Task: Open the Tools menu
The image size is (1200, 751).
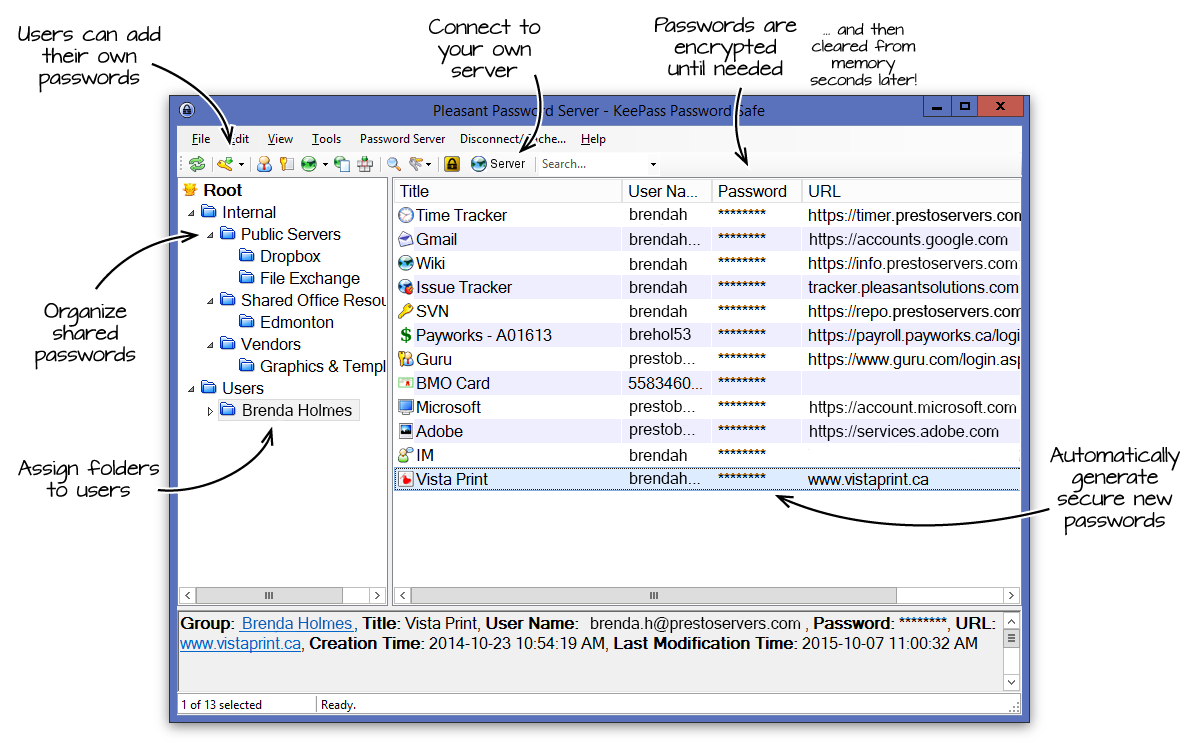Action: 326,139
